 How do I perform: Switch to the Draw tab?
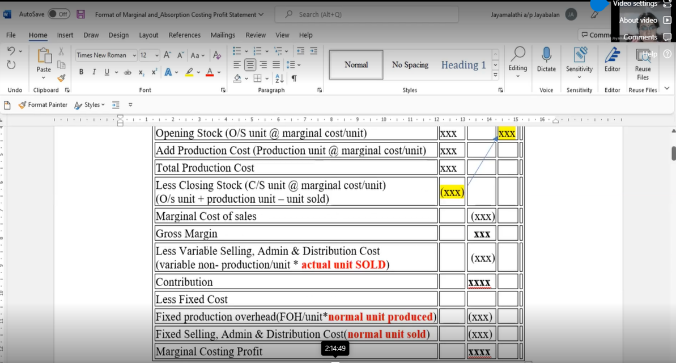[x=91, y=35]
